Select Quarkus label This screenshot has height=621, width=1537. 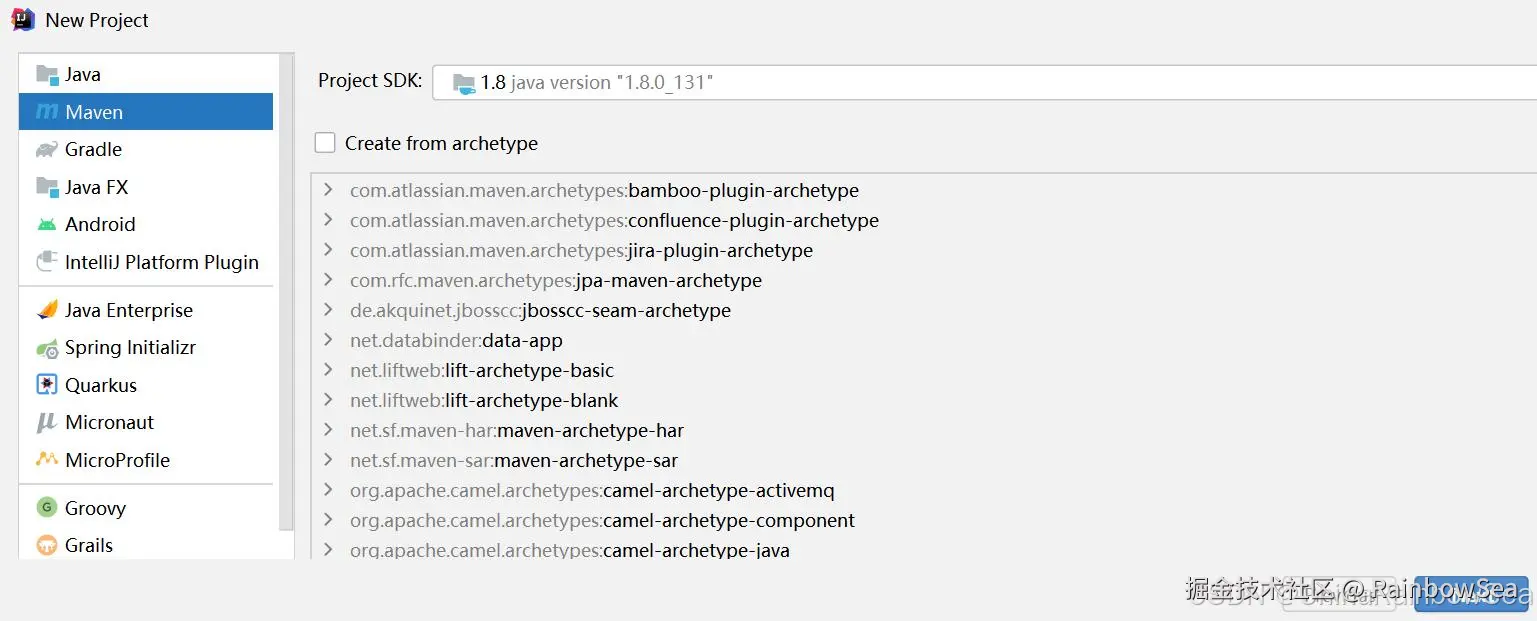pos(101,385)
